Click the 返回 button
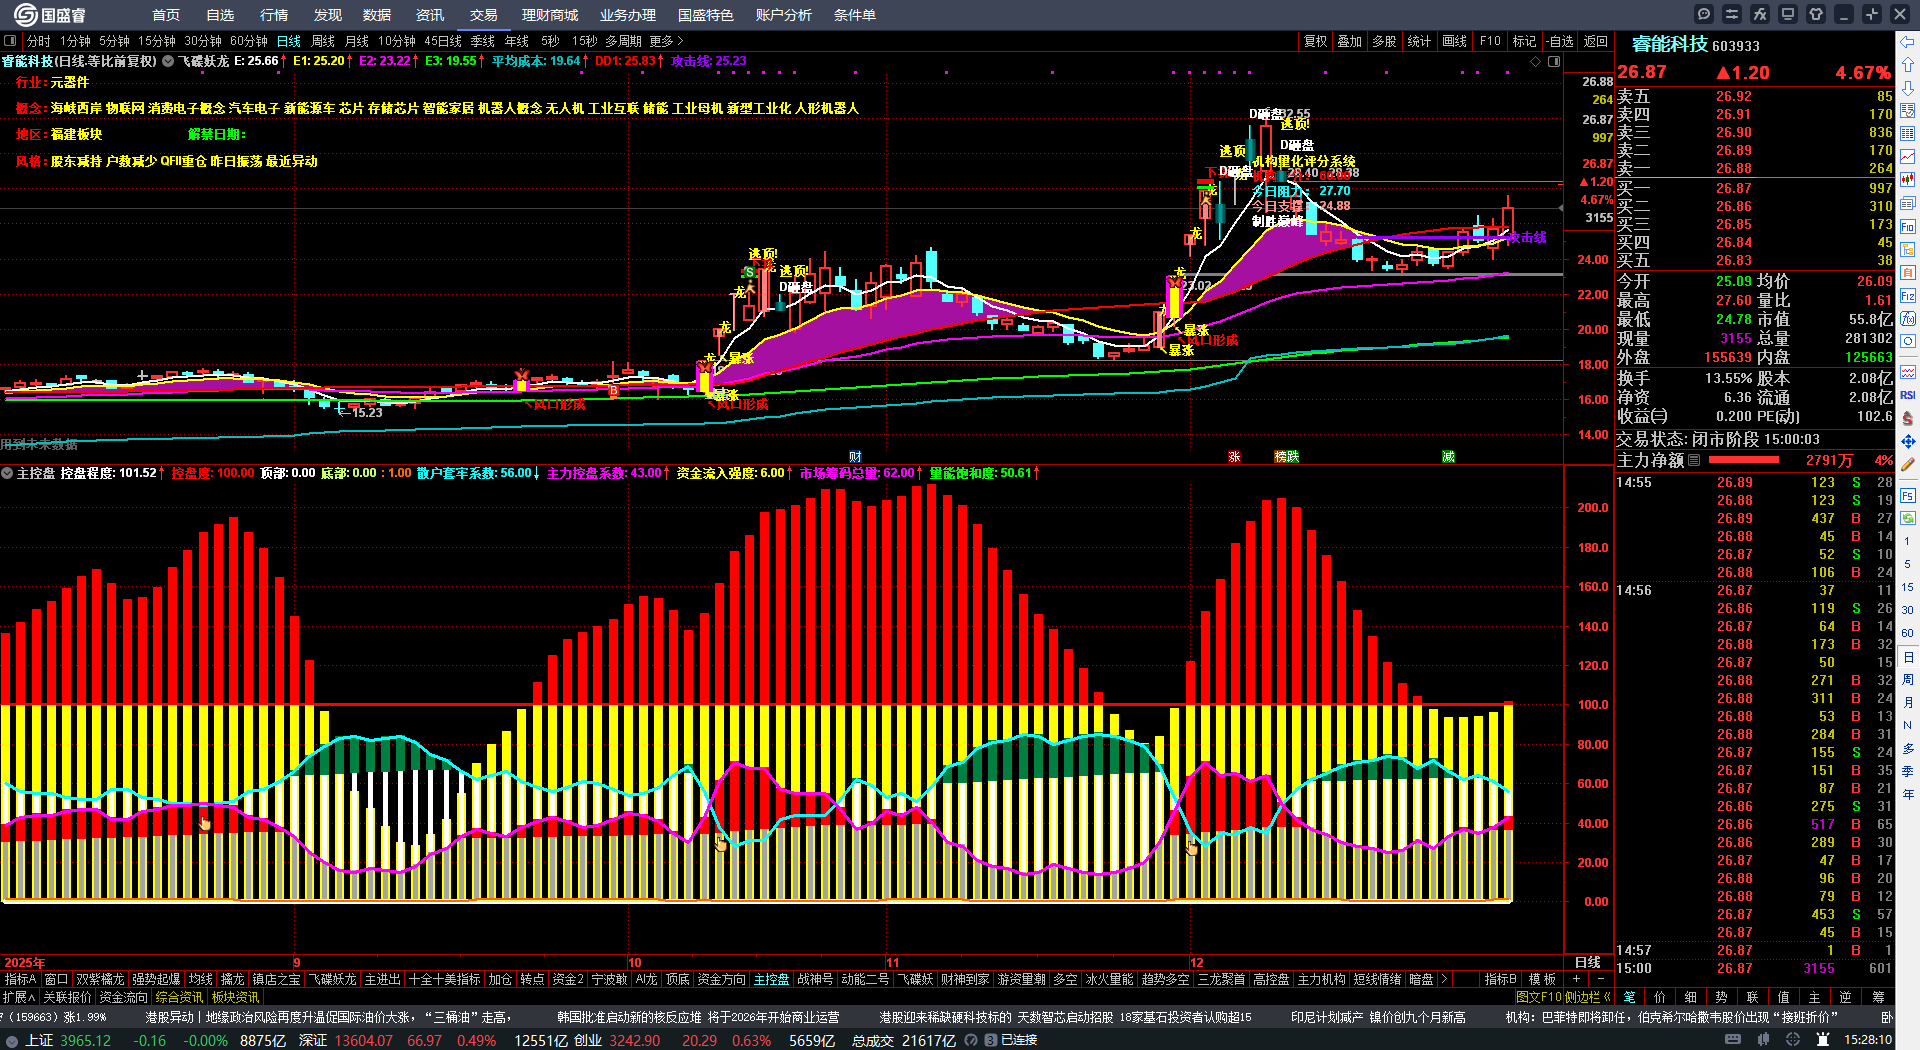Viewport: 1920px width, 1050px height. (x=1596, y=41)
